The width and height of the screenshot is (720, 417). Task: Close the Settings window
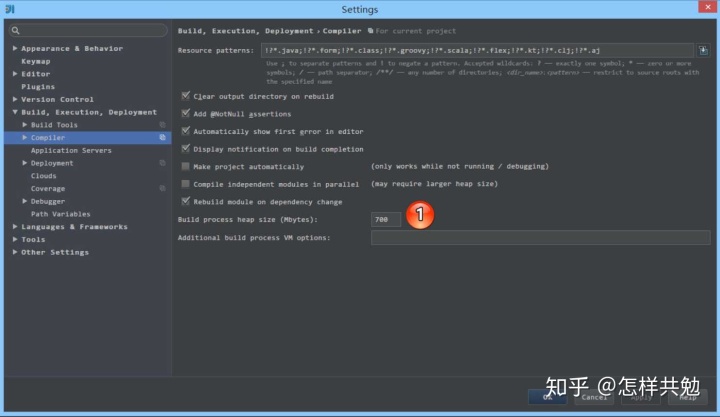707,7
